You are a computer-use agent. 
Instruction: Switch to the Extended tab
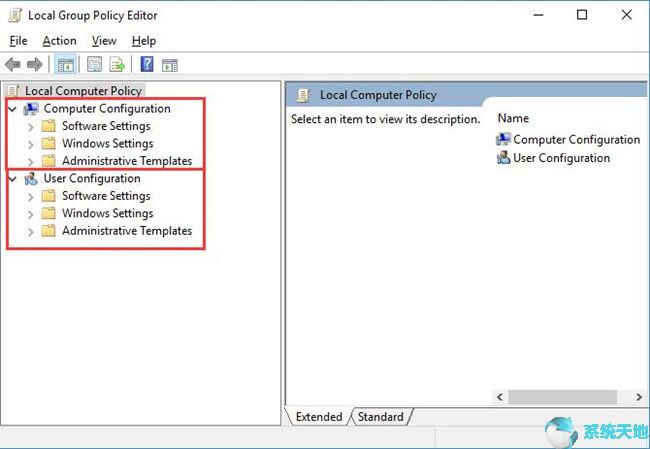click(319, 417)
